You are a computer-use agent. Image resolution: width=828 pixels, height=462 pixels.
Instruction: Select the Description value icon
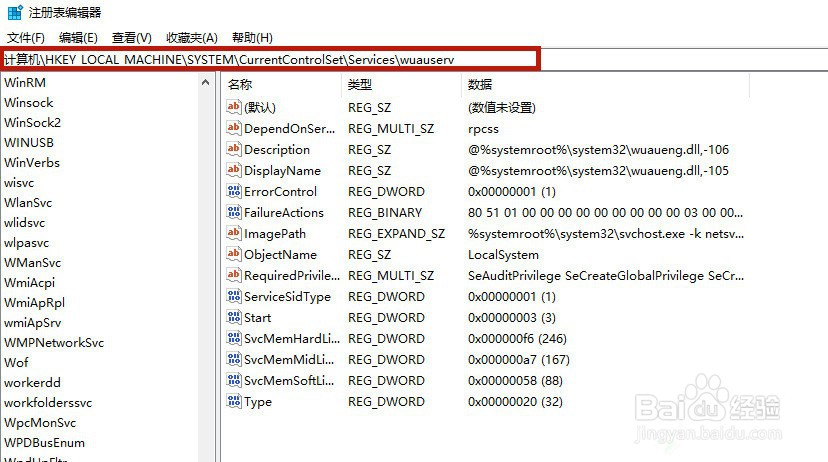click(233, 149)
